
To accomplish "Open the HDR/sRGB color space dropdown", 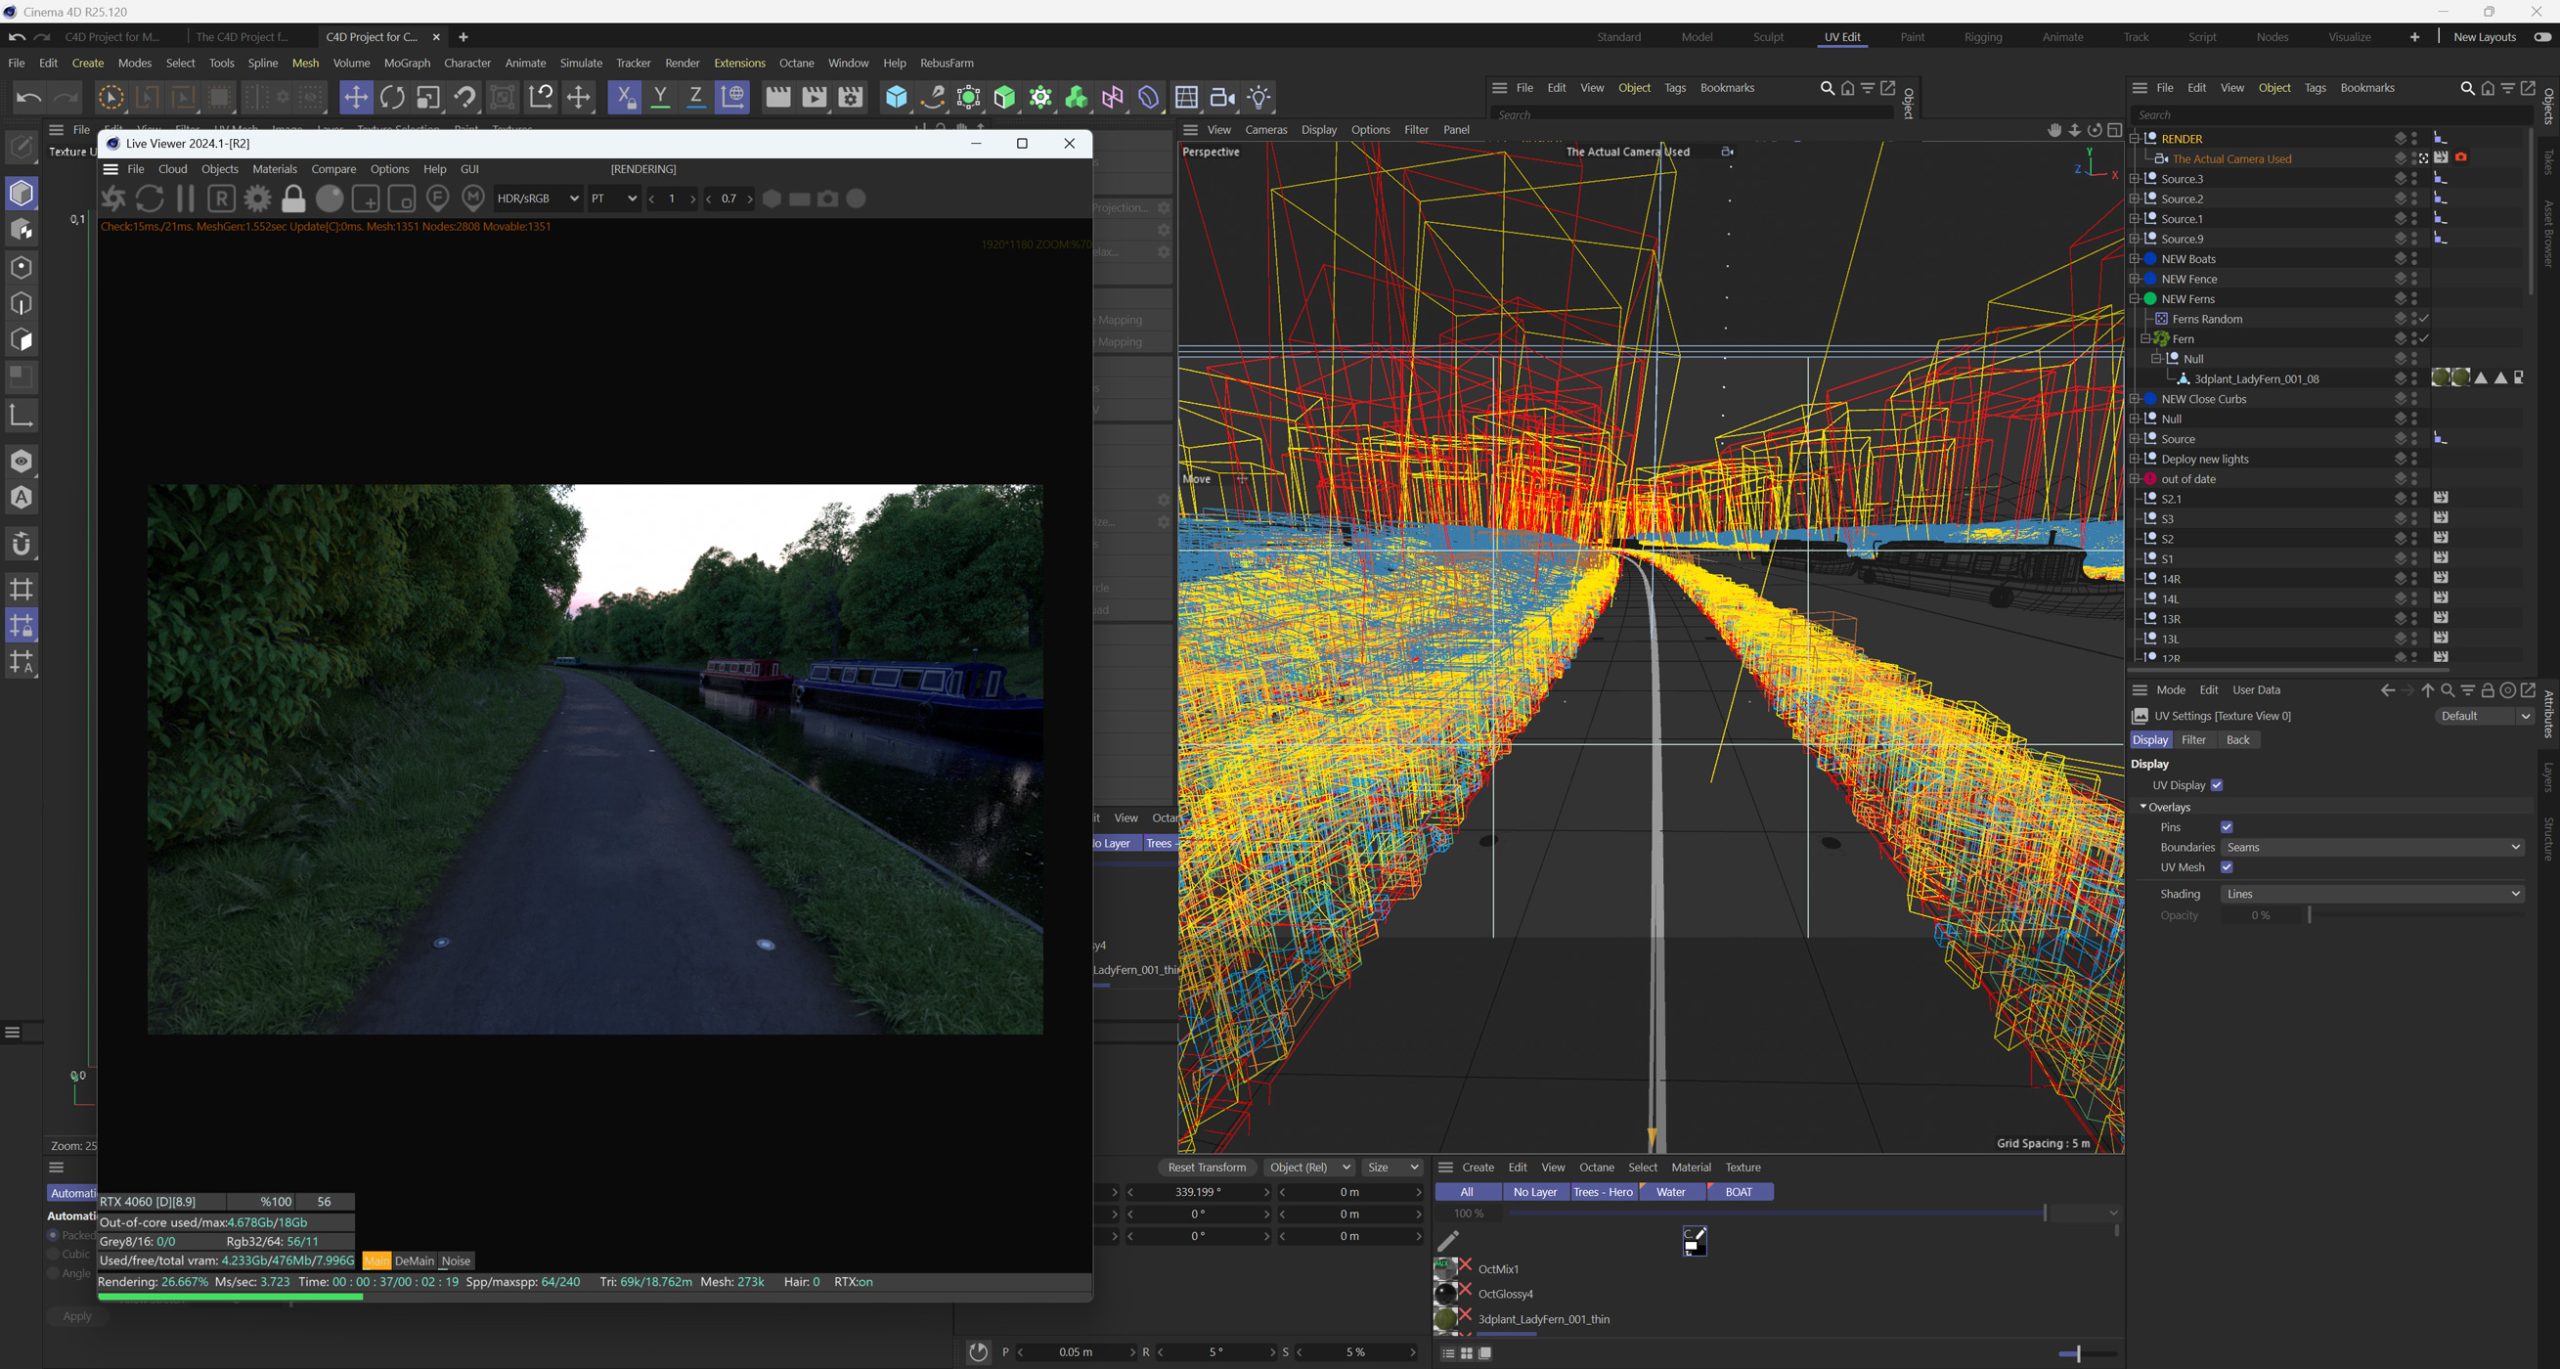I will click(538, 198).
